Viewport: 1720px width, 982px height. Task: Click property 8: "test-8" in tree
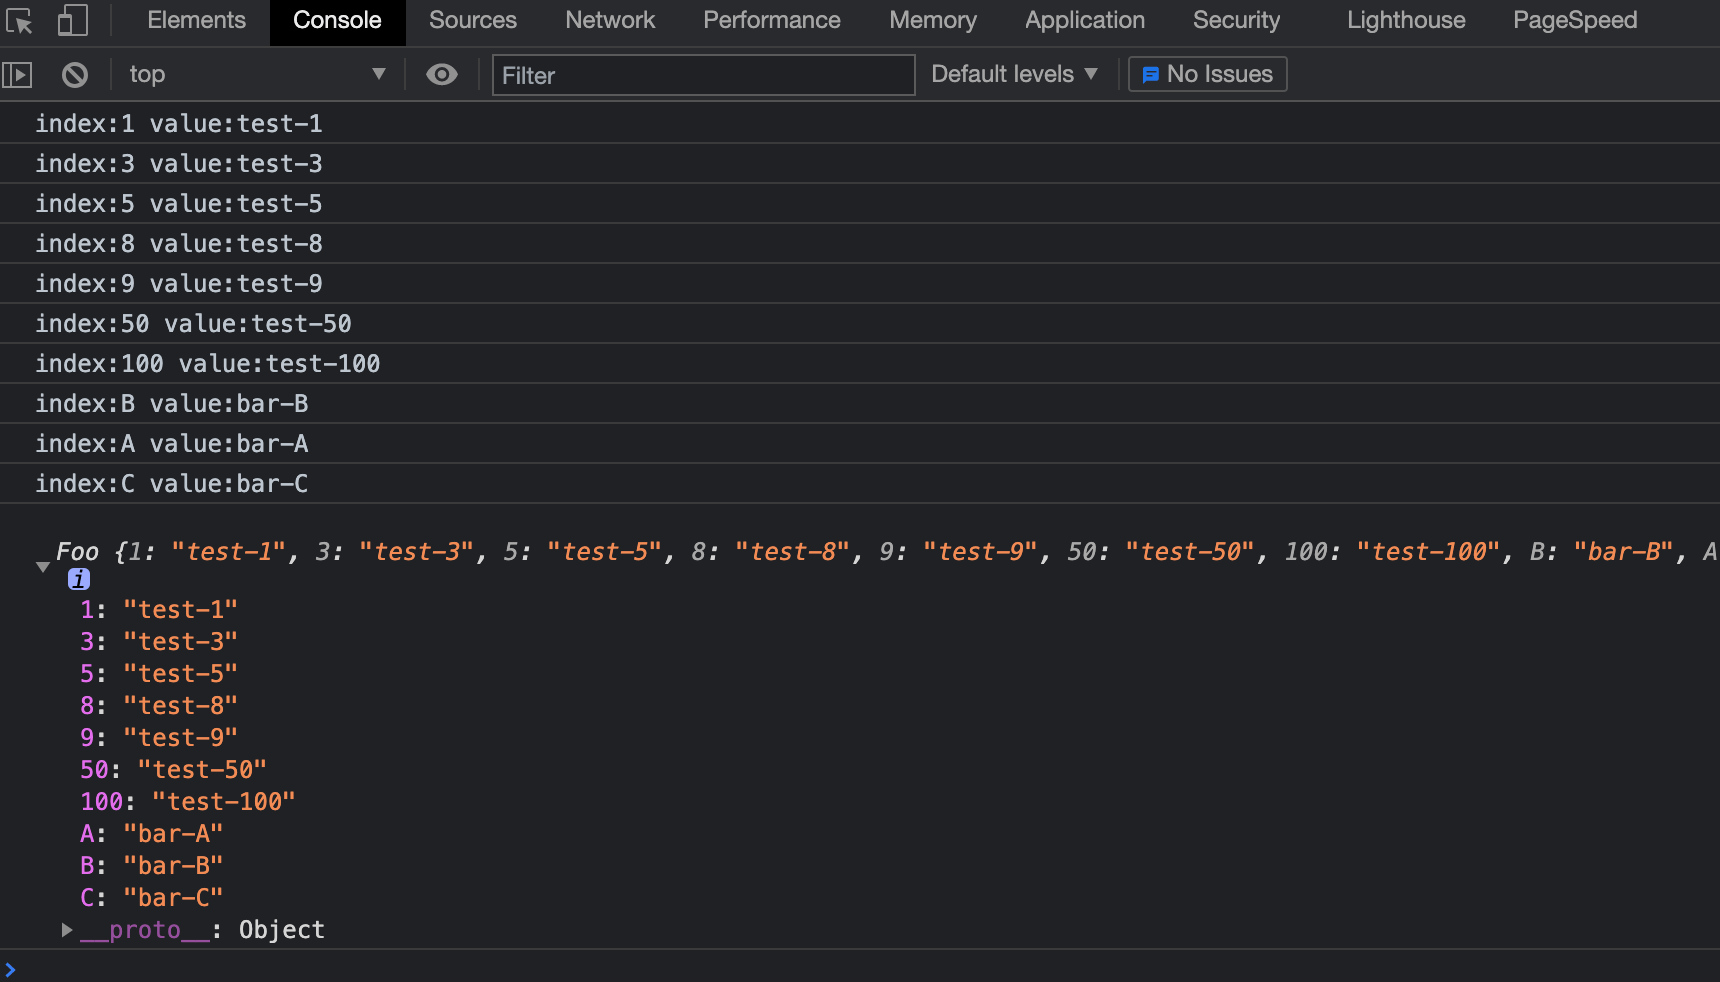coord(159,706)
